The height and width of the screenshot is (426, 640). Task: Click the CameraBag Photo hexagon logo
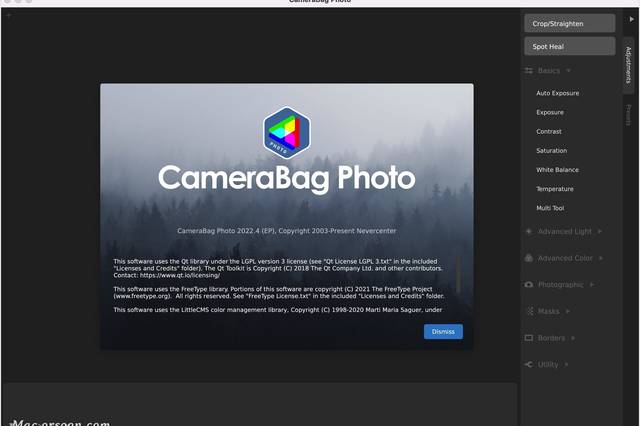click(287, 133)
